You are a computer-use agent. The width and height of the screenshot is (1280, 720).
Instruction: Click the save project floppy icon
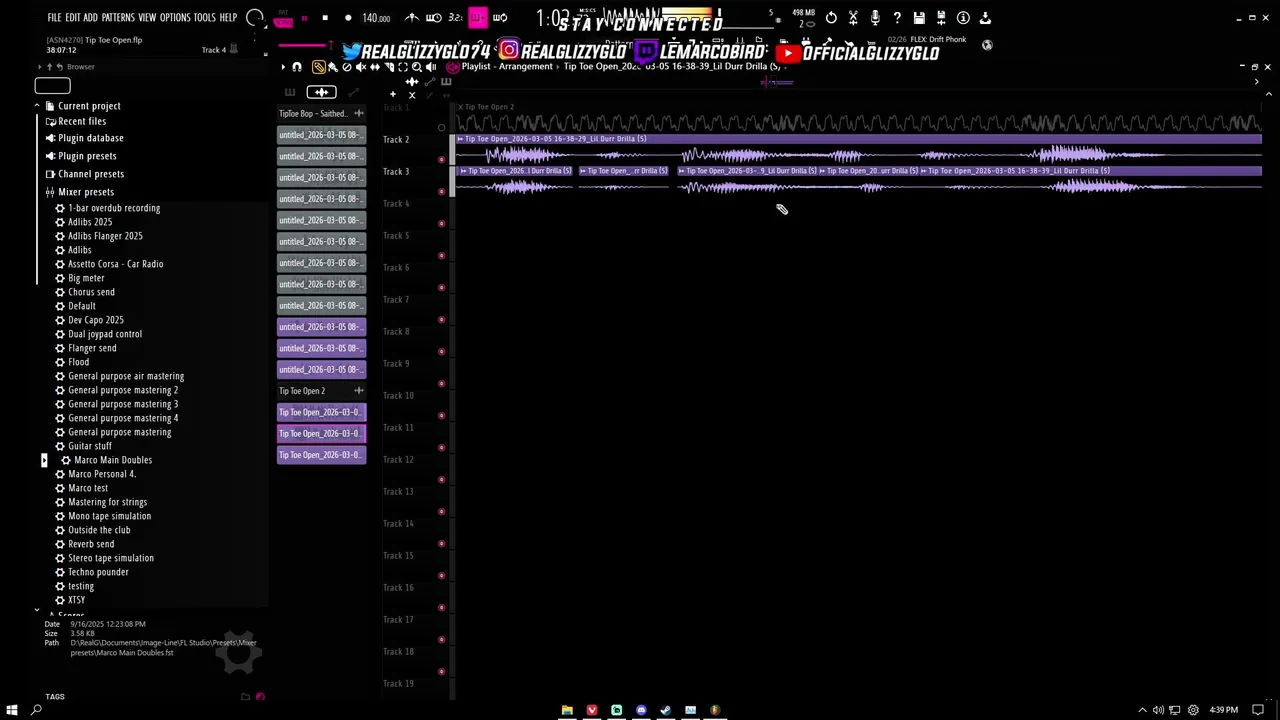[x=919, y=17]
